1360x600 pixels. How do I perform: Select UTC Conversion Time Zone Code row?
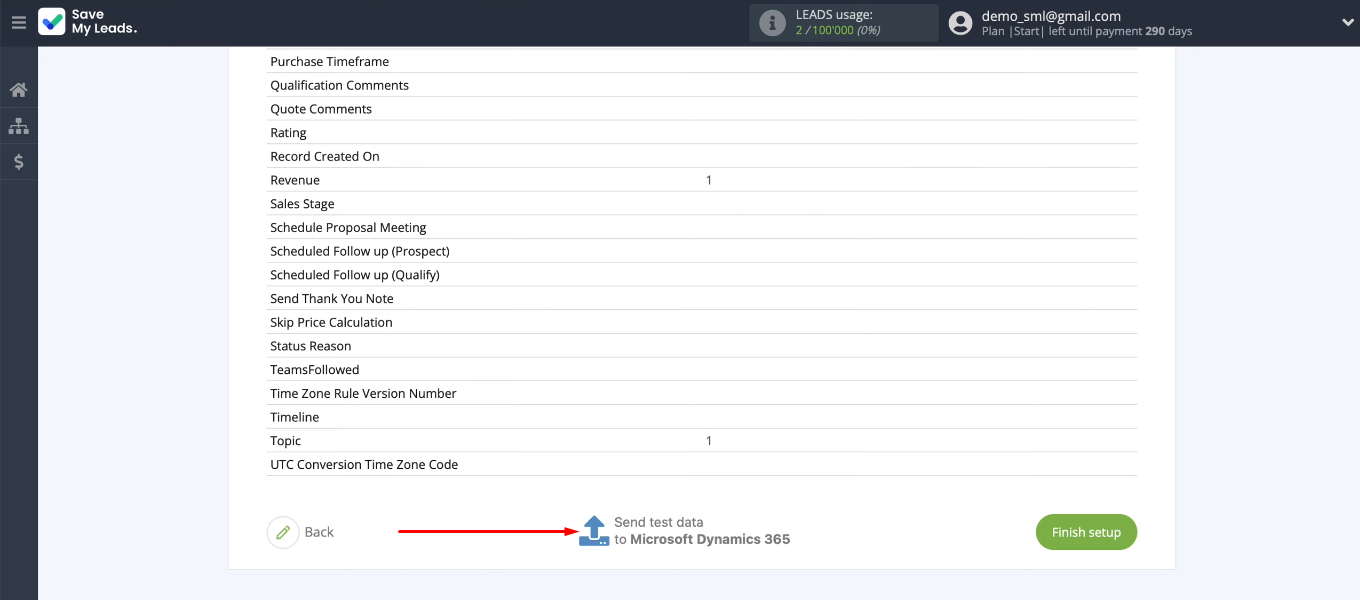(701, 465)
